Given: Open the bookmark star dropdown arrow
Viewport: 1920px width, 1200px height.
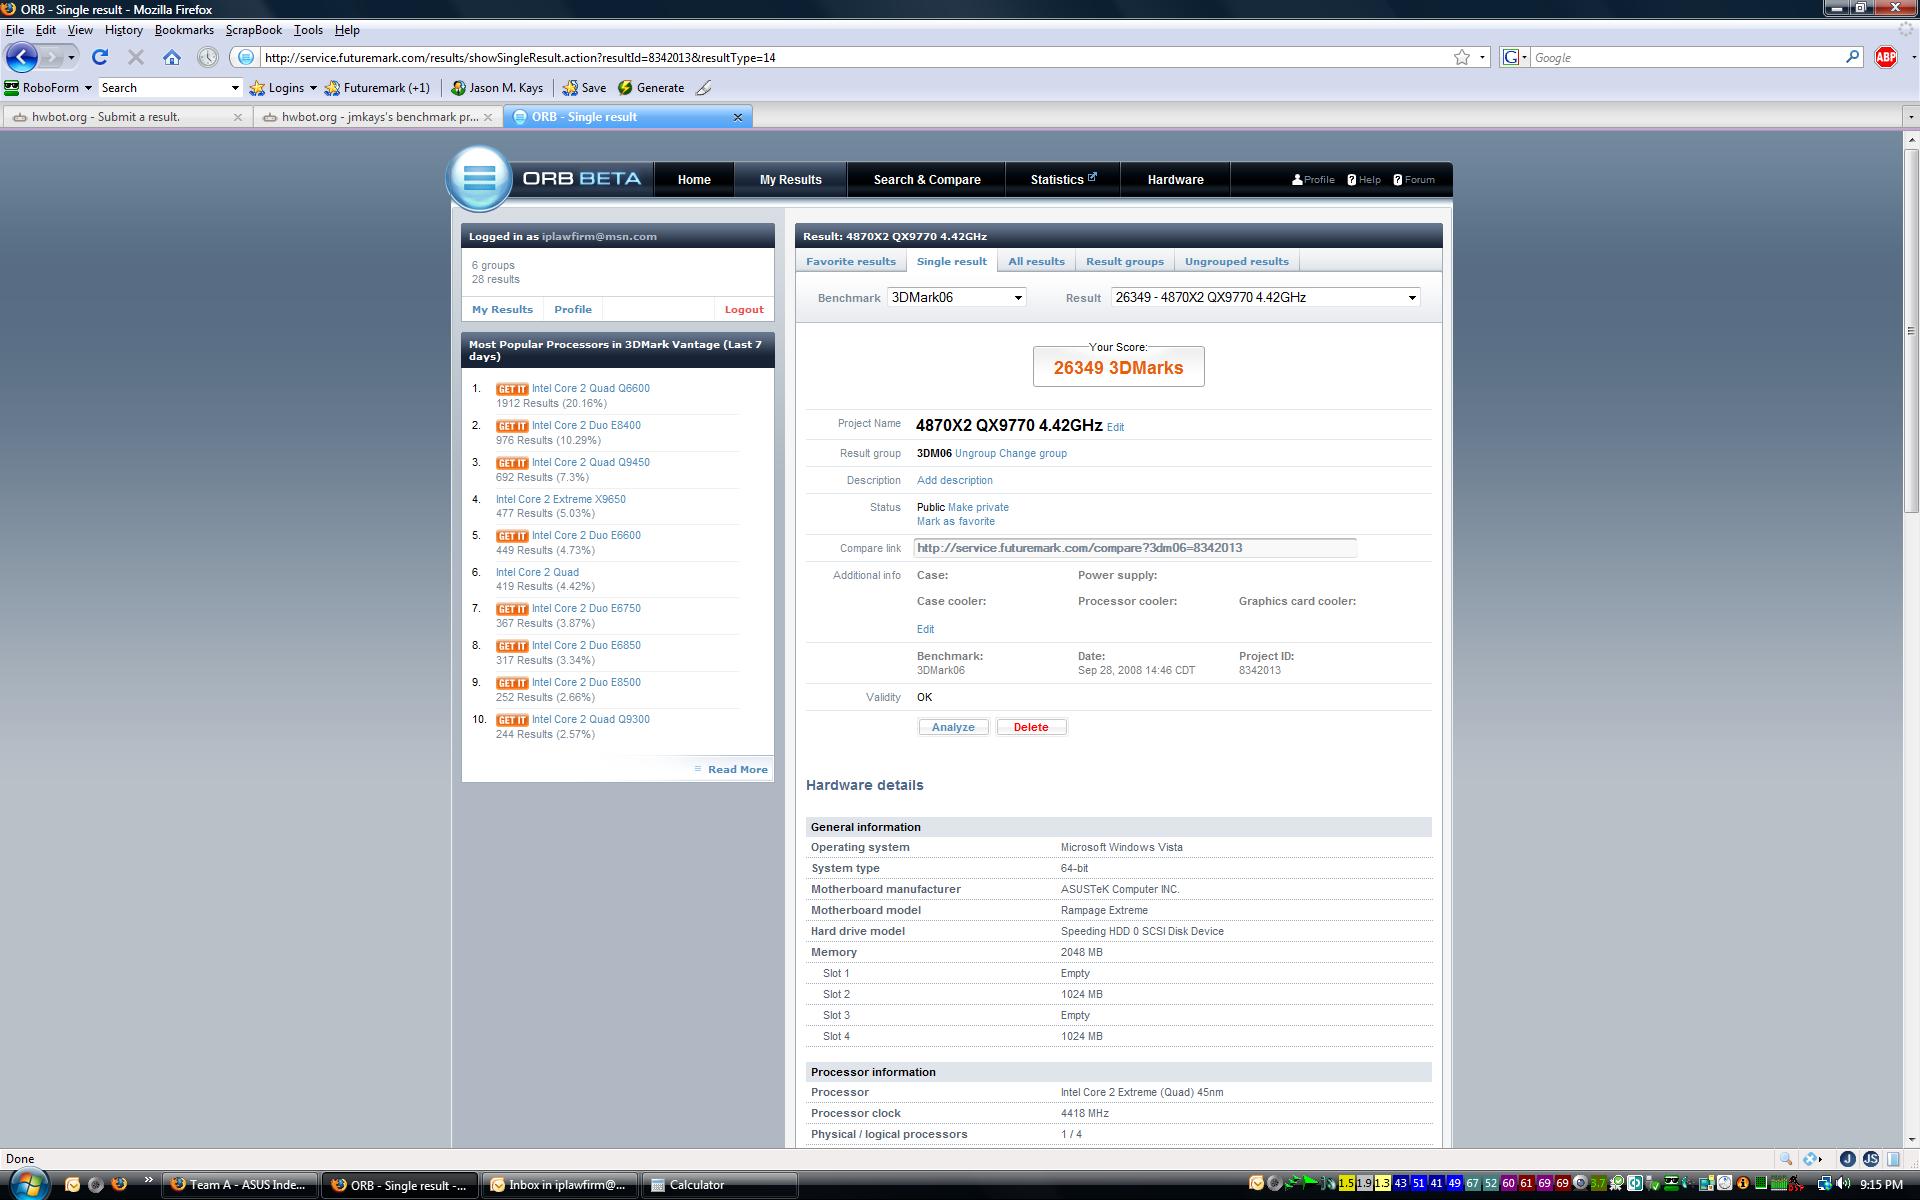Looking at the screenshot, I should coord(1482,57).
